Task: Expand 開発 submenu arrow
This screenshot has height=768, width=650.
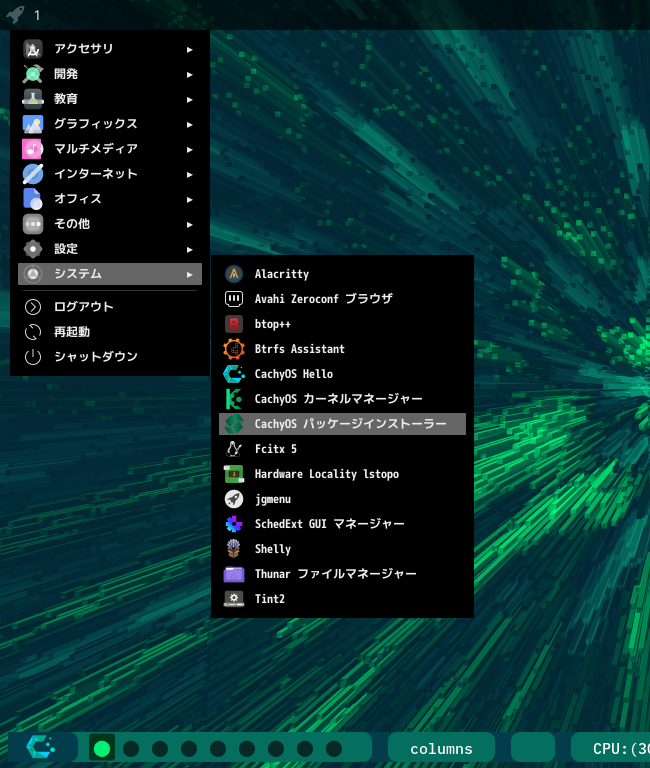Action: (x=190, y=74)
